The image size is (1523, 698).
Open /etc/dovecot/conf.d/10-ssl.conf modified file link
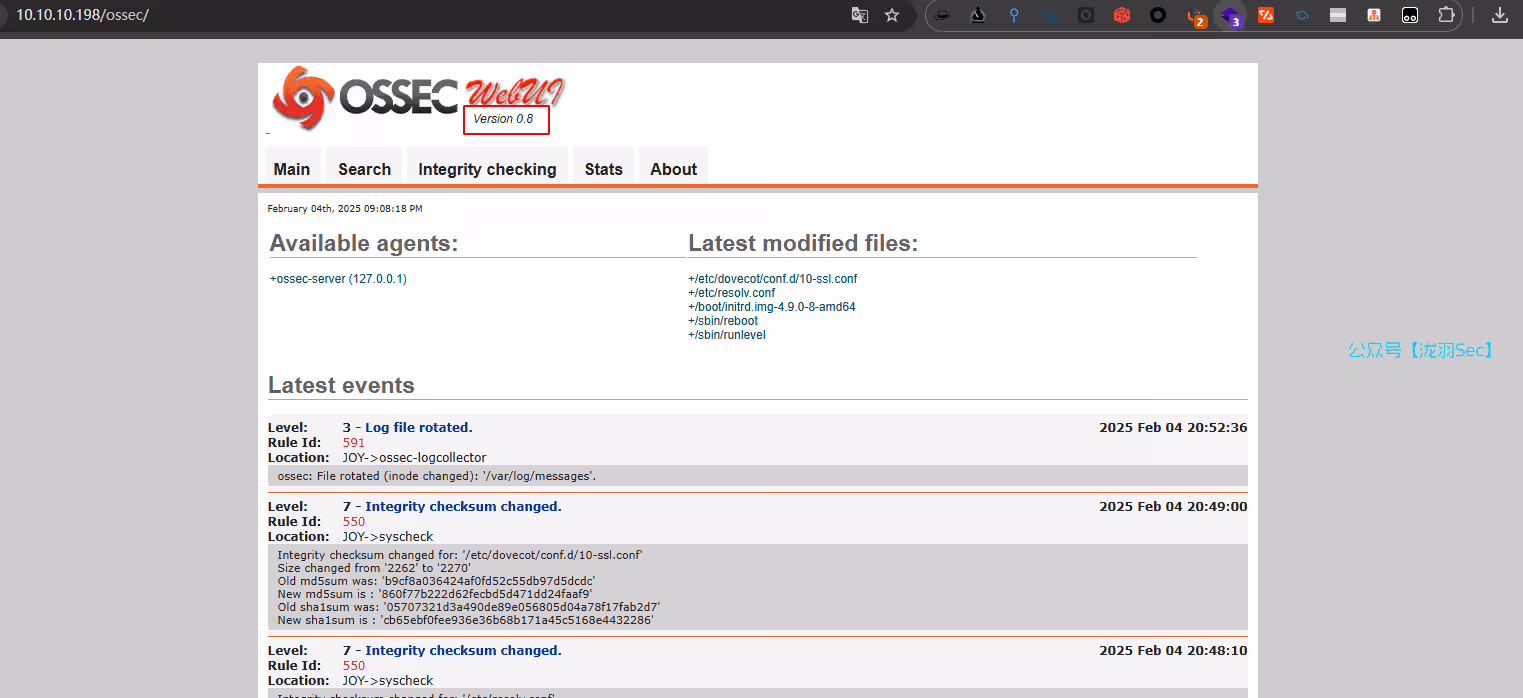point(772,279)
